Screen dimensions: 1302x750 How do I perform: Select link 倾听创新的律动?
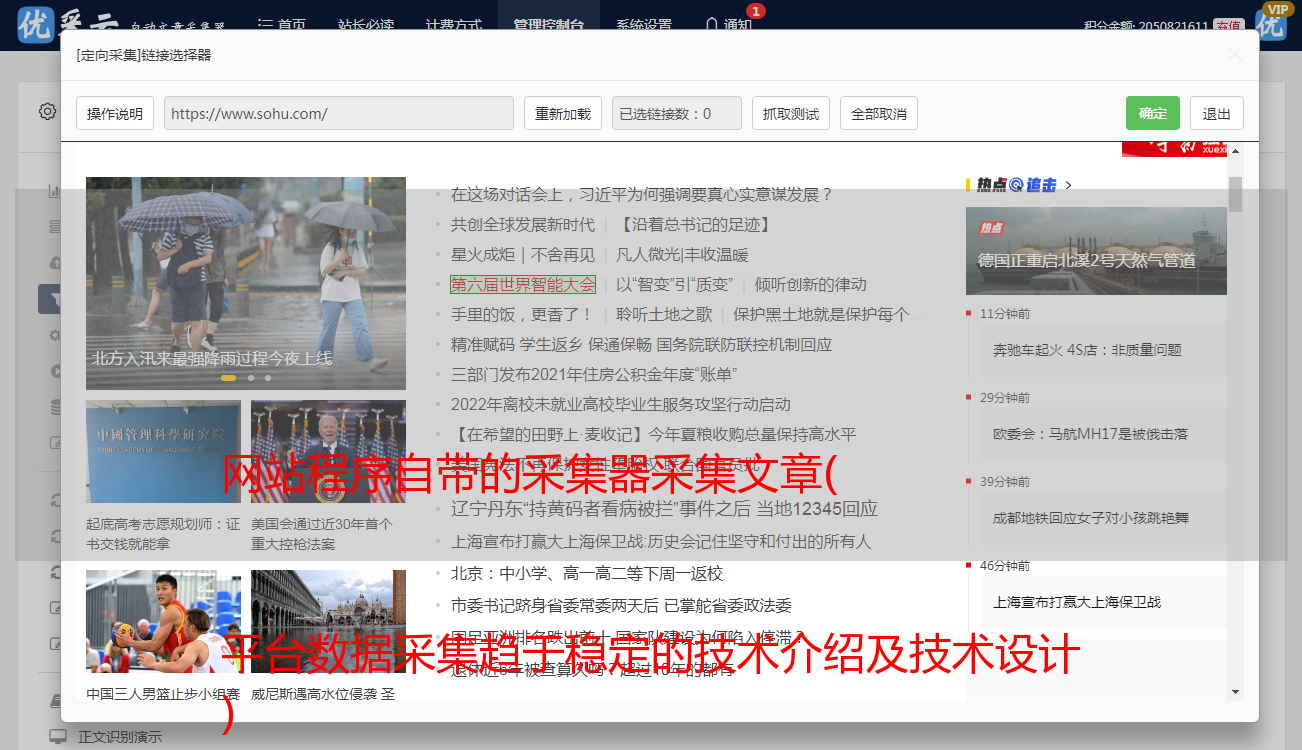tap(811, 284)
